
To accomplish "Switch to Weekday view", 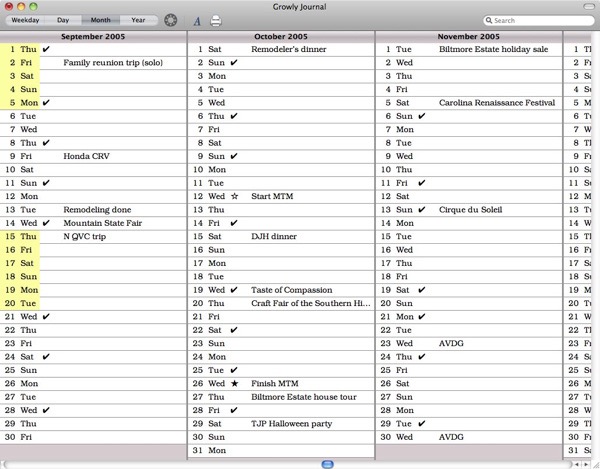I will coord(25,20).
